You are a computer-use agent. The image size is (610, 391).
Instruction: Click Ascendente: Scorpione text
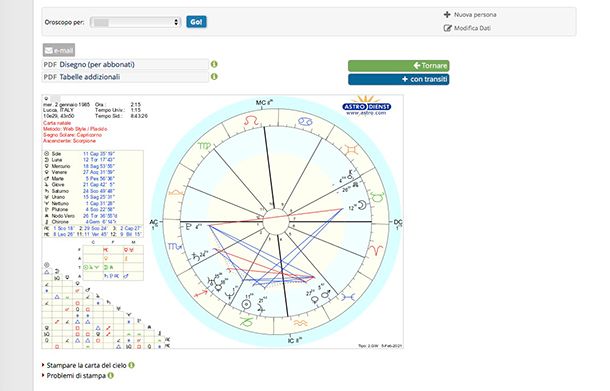pos(69,141)
